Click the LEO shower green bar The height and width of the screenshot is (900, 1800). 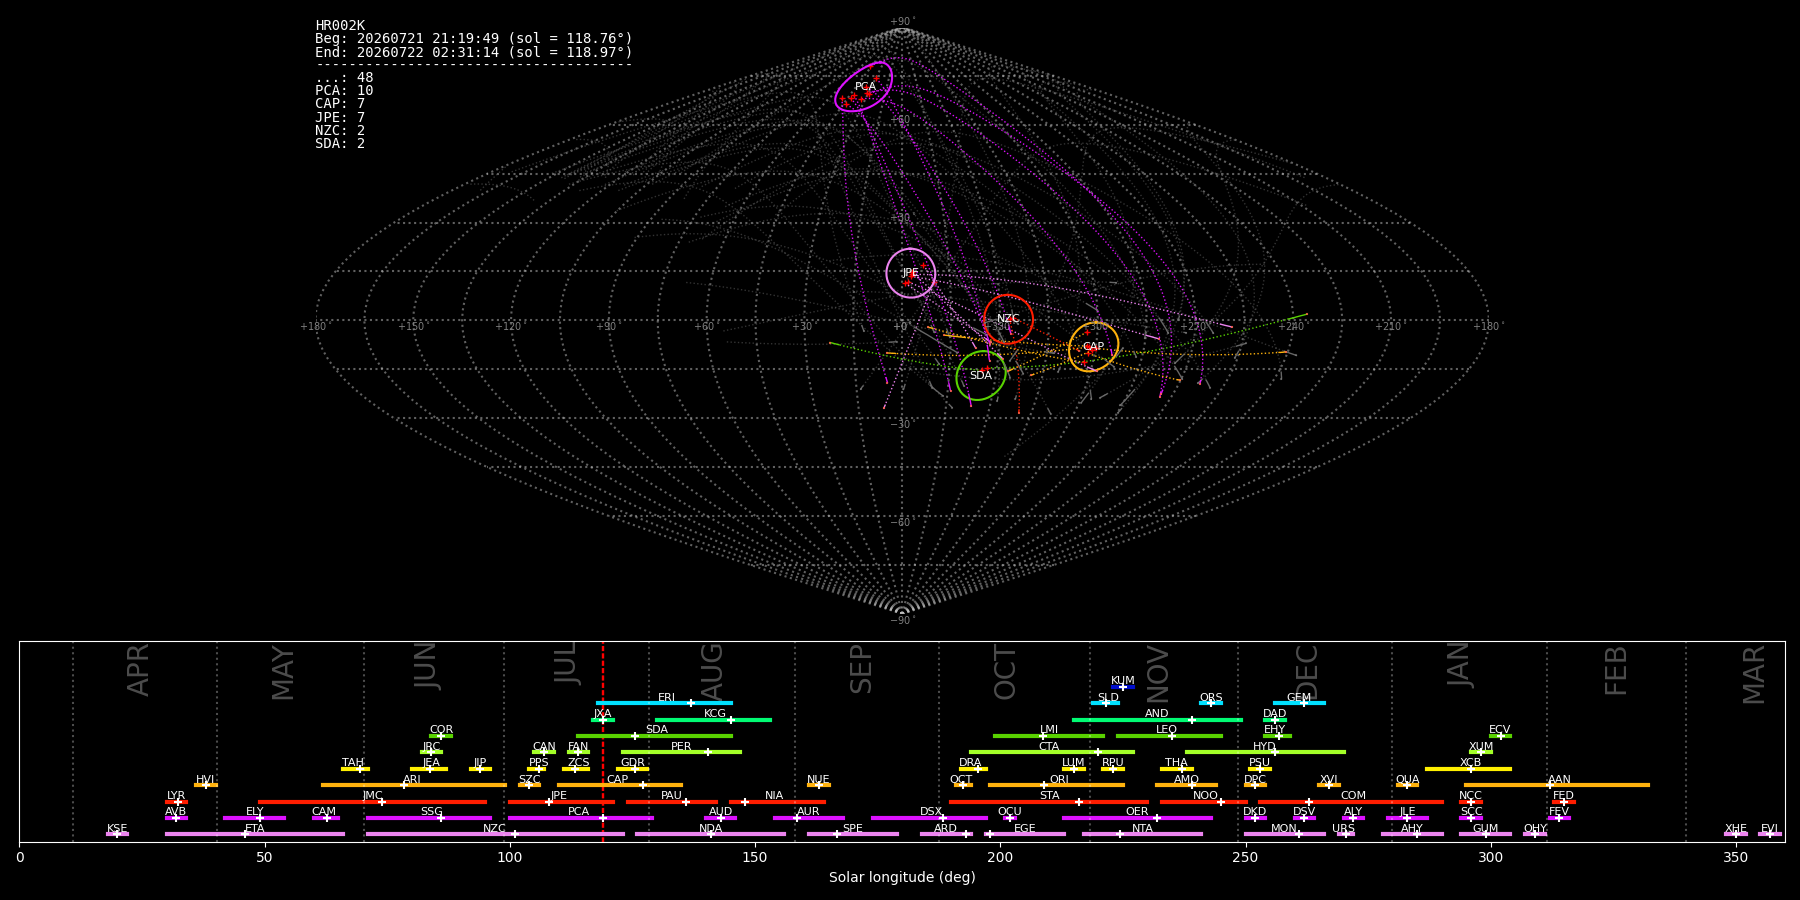tap(1169, 736)
